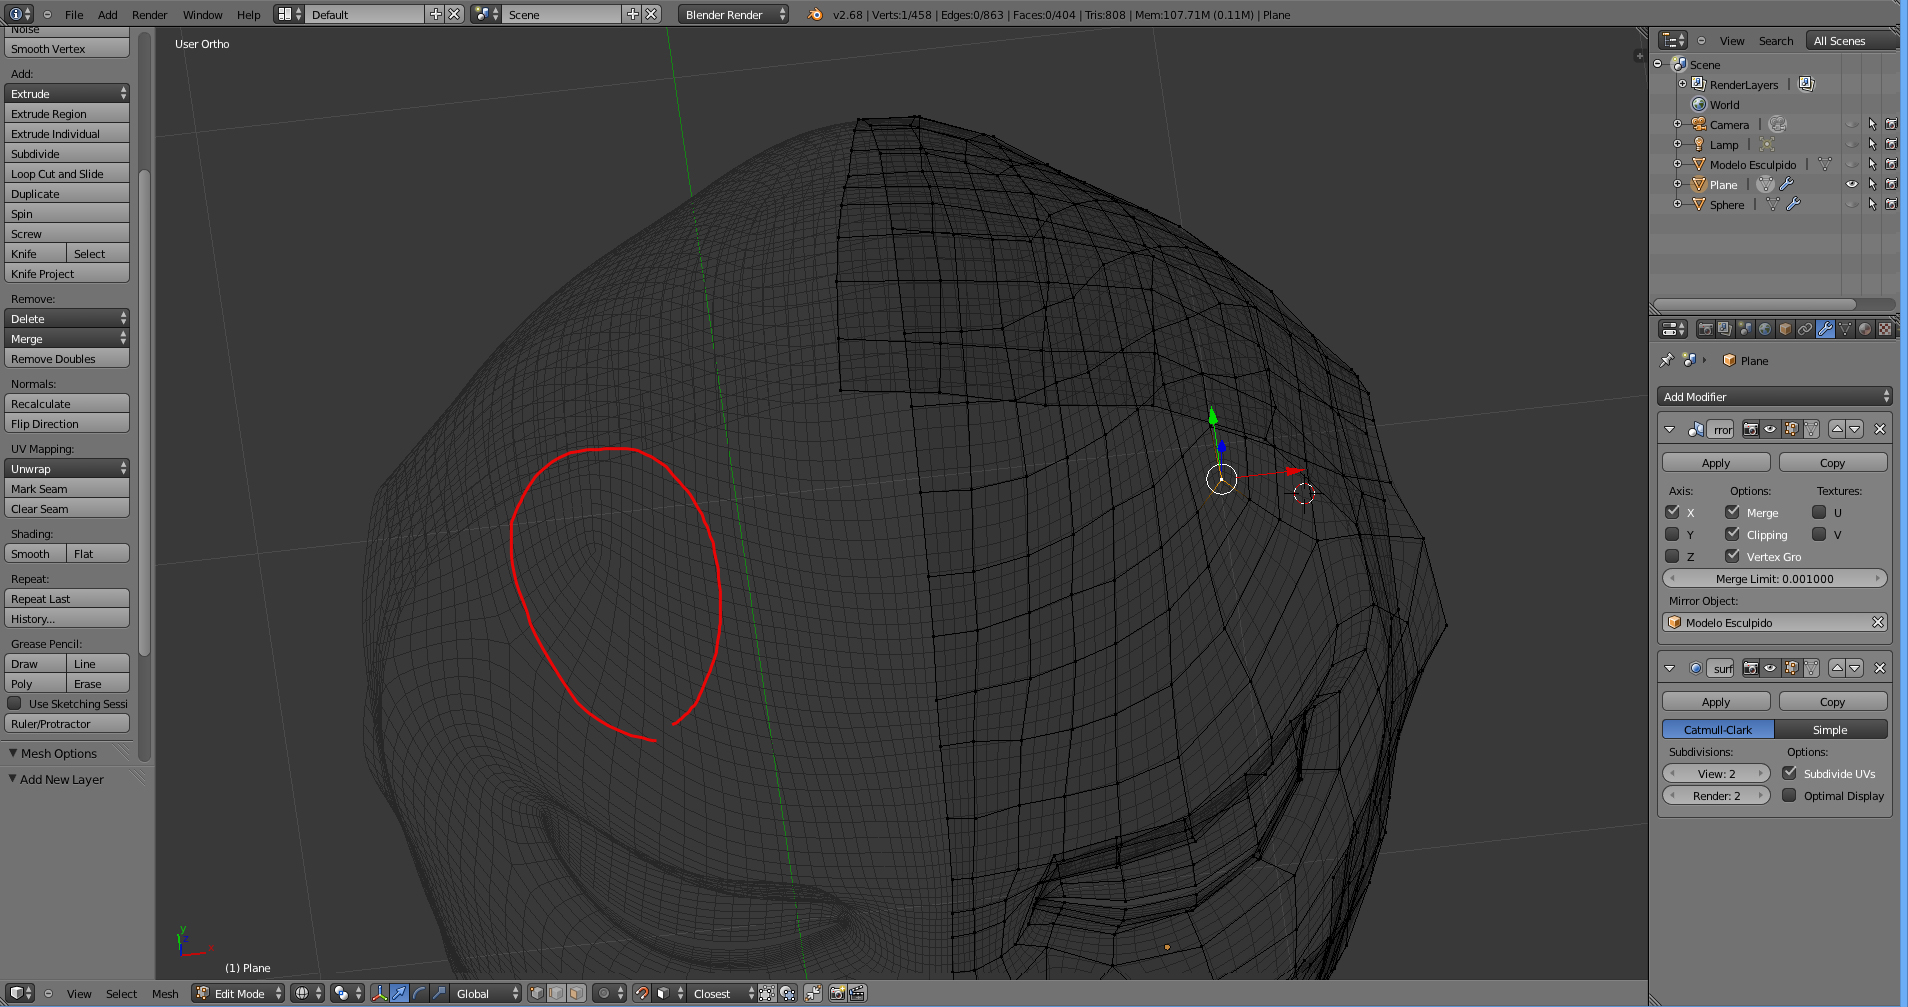Image resolution: width=1908 pixels, height=1007 pixels.
Task: Open the Mesh menu in viewport header
Action: (x=165, y=993)
